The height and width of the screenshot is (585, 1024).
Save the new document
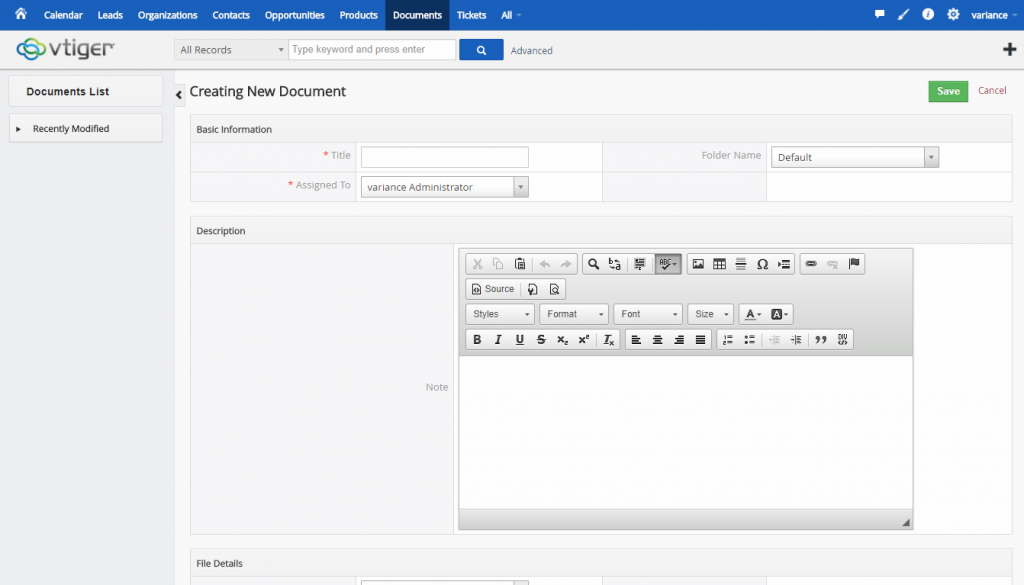947,90
